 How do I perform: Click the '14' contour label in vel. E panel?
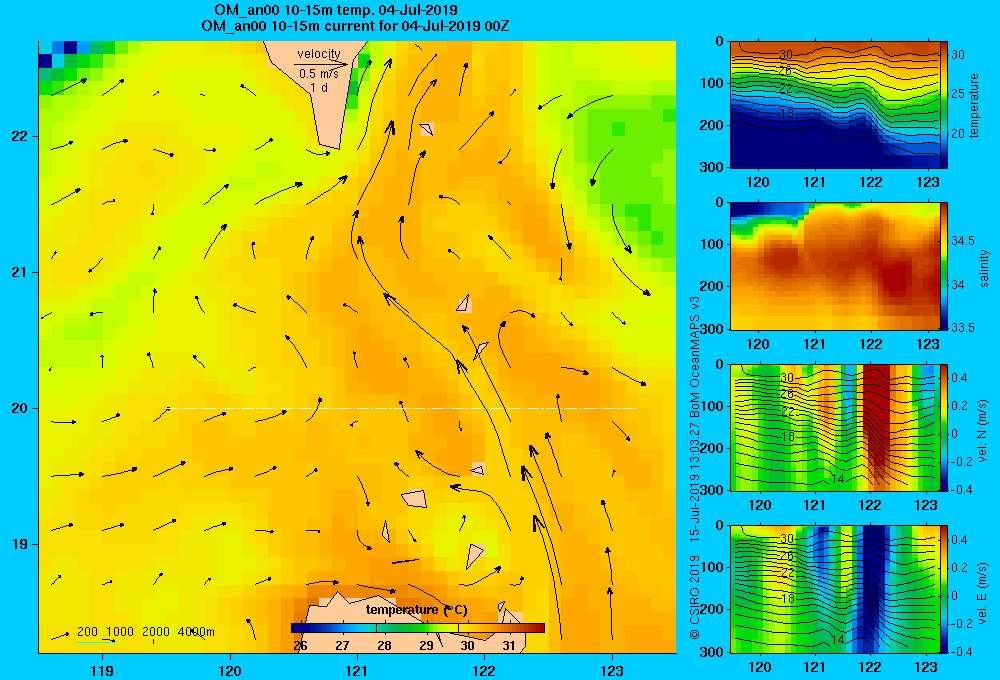click(x=839, y=639)
